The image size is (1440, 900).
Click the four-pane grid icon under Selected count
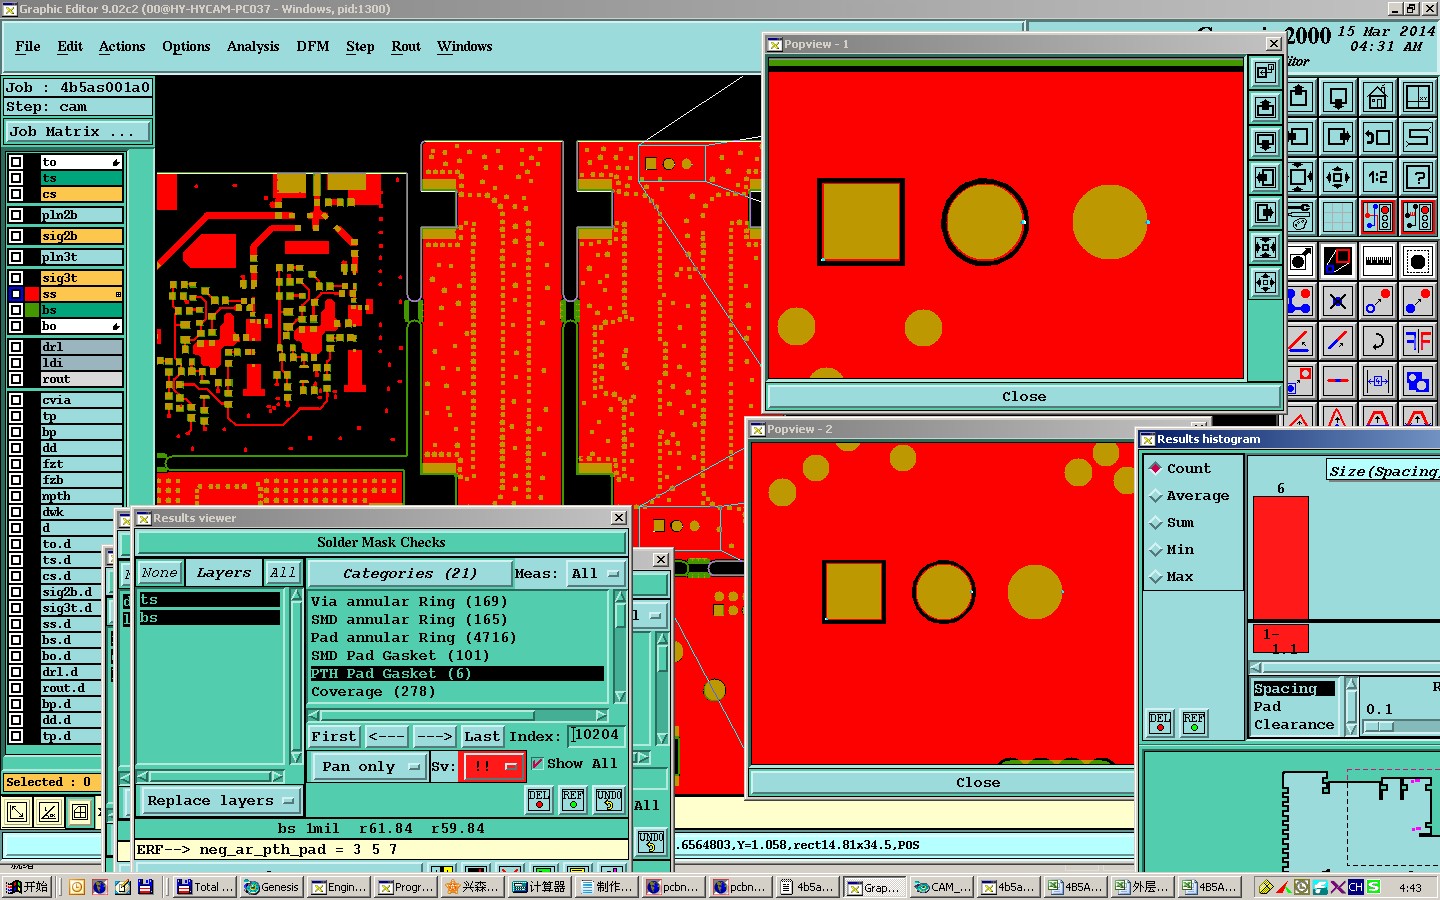[x=80, y=812]
